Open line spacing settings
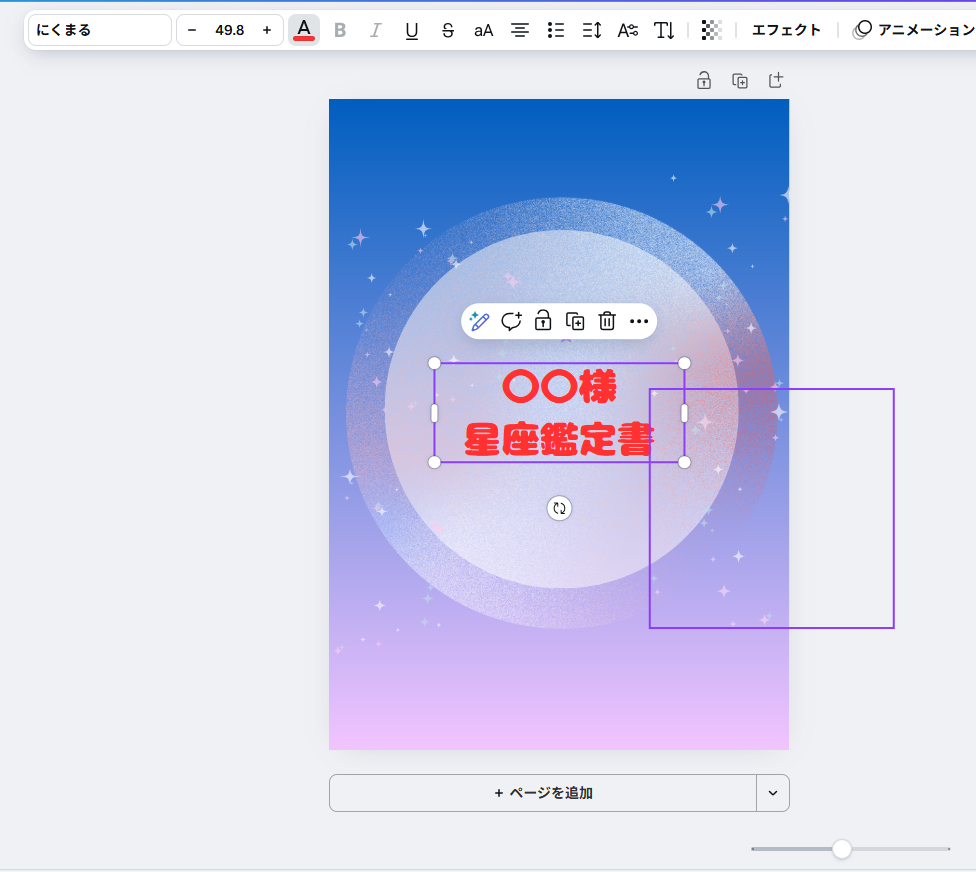976x872 pixels. 591,30
